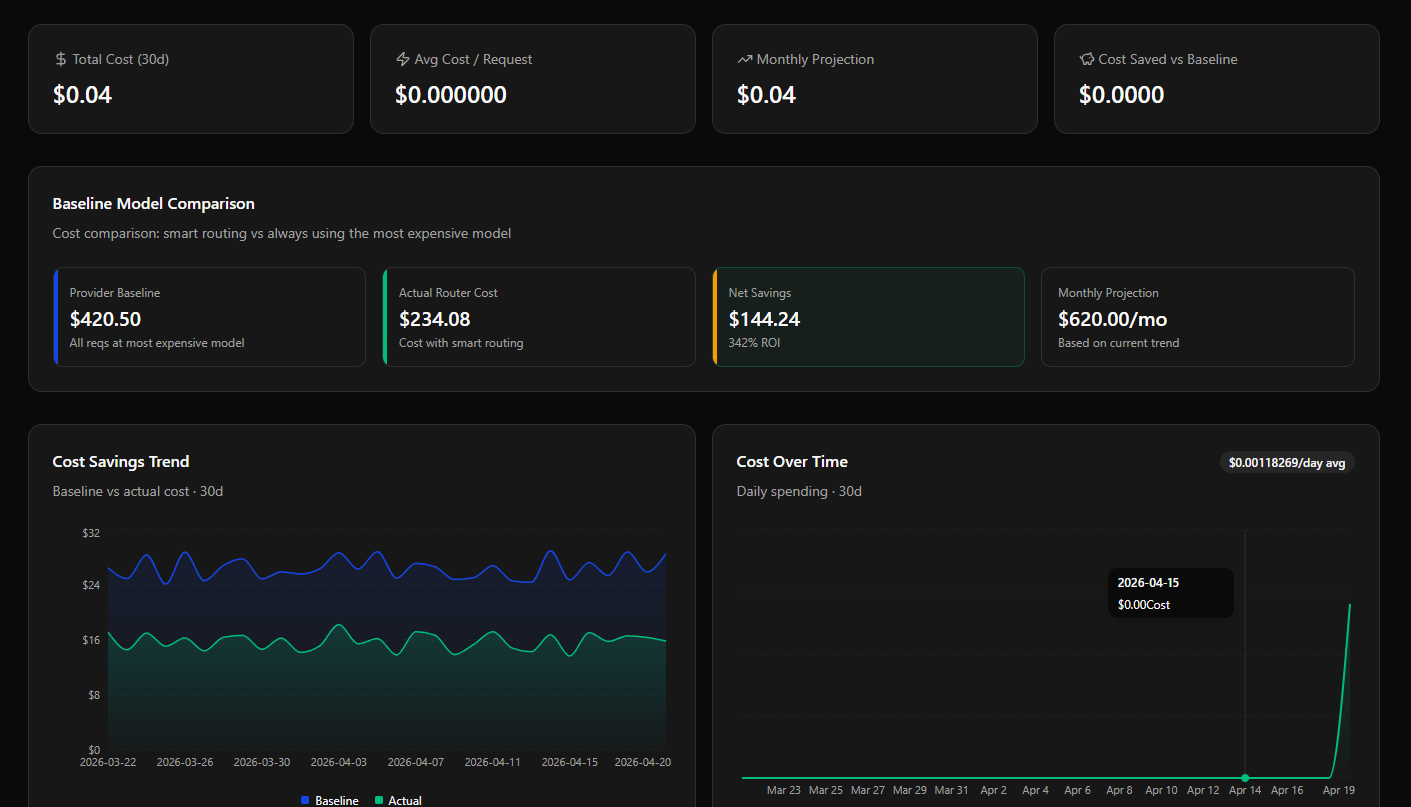Click the 2026-04-15 tooltip on Cost Over Time
The image size is (1411, 807).
1170,592
